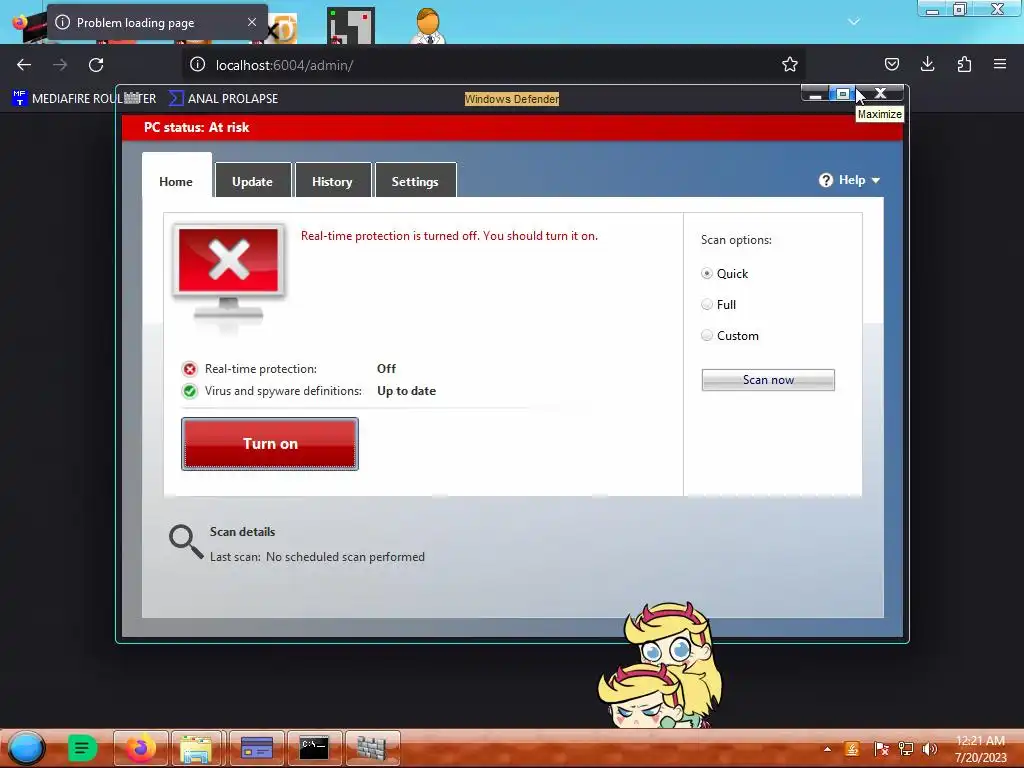Click the Scan details magnifier icon
Image resolution: width=1024 pixels, height=768 pixels.
pos(186,542)
